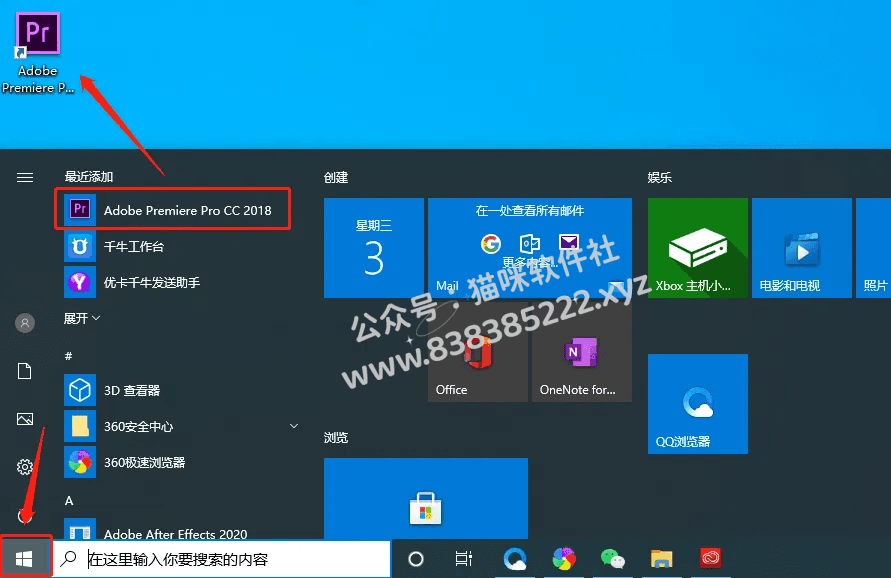Open 优卡千牛发送助手 app entry

point(176,282)
